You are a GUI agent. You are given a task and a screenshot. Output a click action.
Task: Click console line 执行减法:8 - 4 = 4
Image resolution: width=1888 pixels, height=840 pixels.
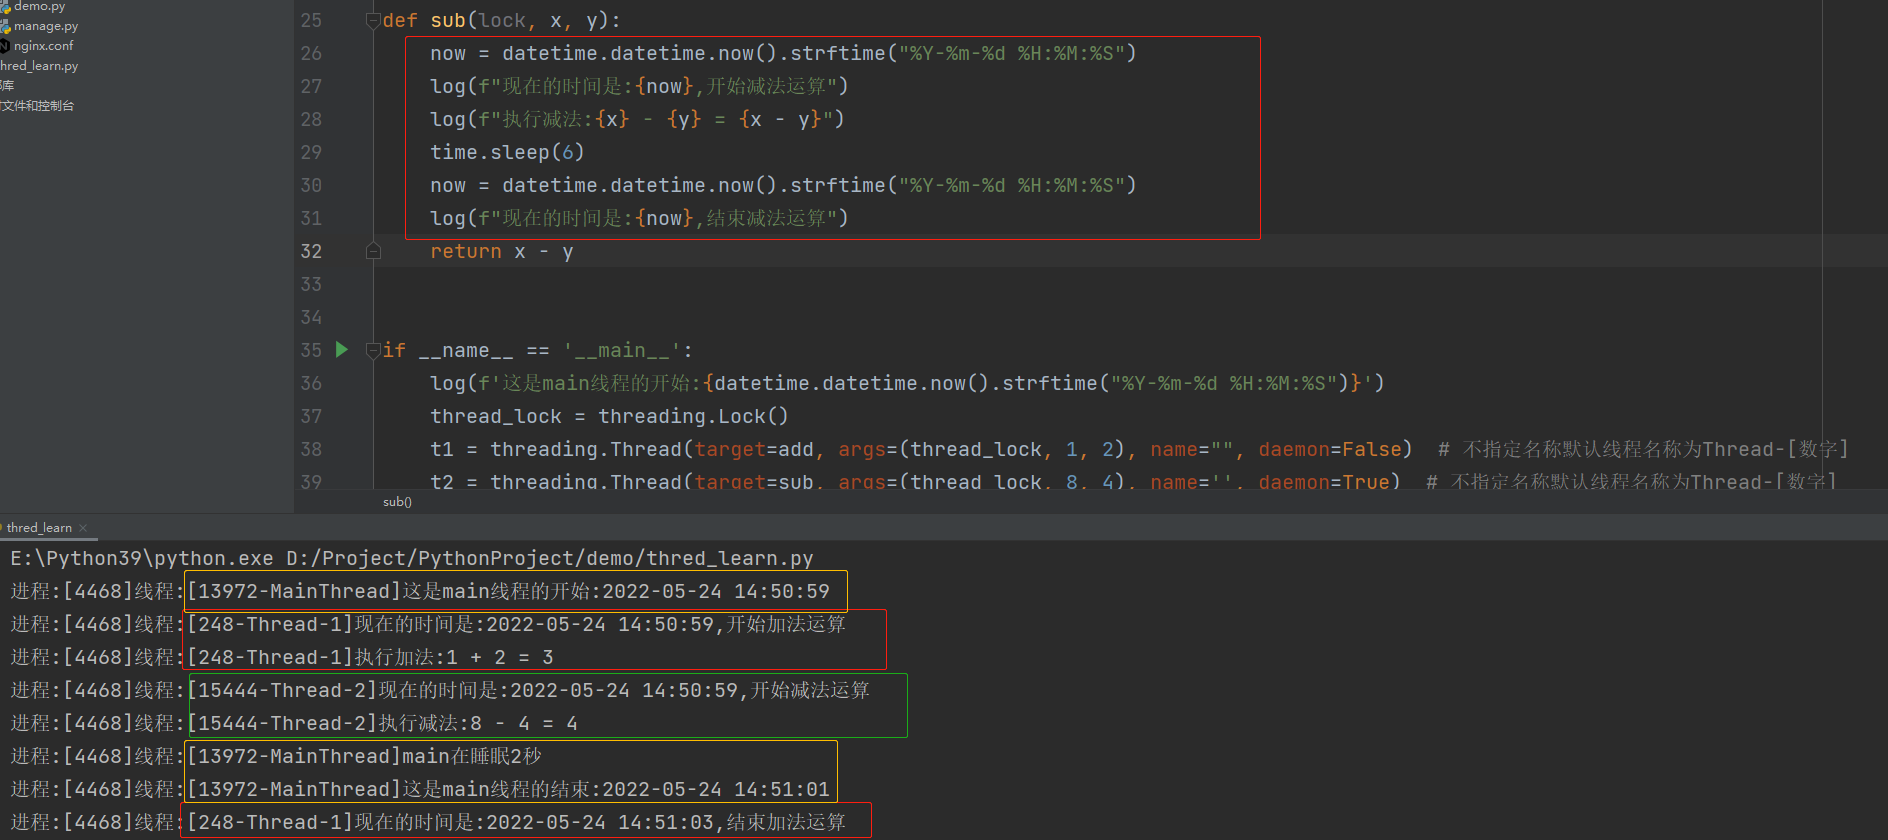pos(294,723)
